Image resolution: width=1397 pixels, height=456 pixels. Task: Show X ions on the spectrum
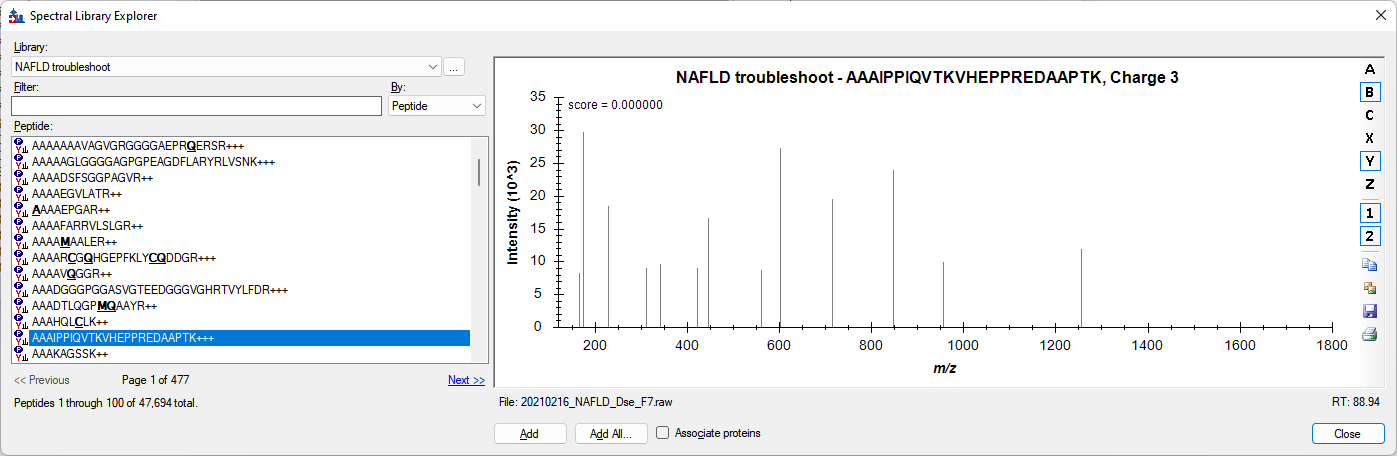pos(1369,138)
